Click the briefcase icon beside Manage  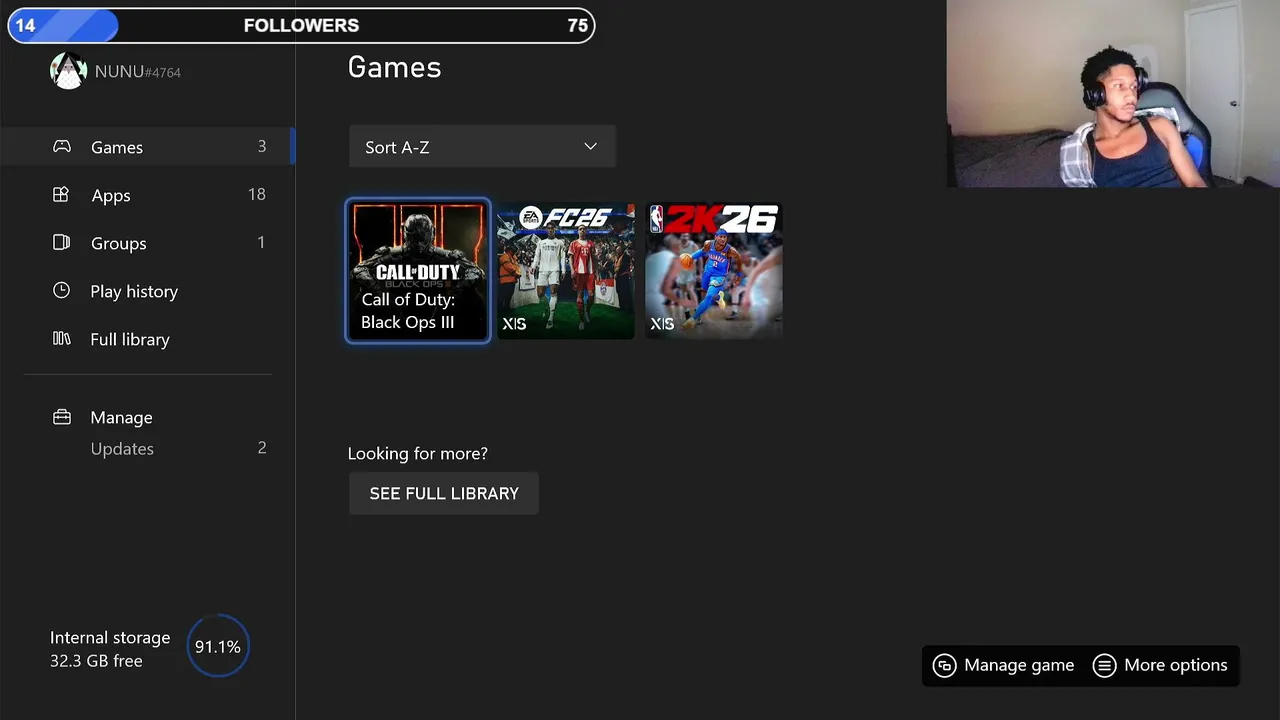tap(61, 417)
